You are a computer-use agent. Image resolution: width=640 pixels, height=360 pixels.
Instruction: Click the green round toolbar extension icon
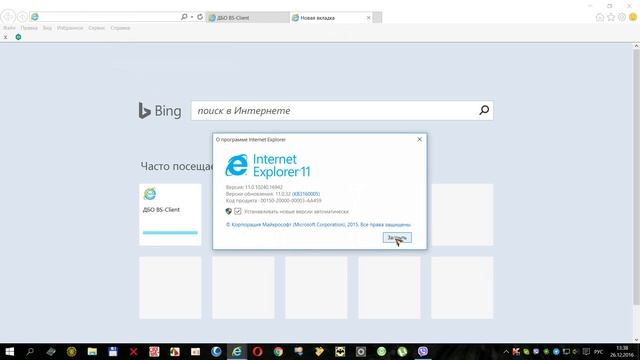tap(18, 37)
